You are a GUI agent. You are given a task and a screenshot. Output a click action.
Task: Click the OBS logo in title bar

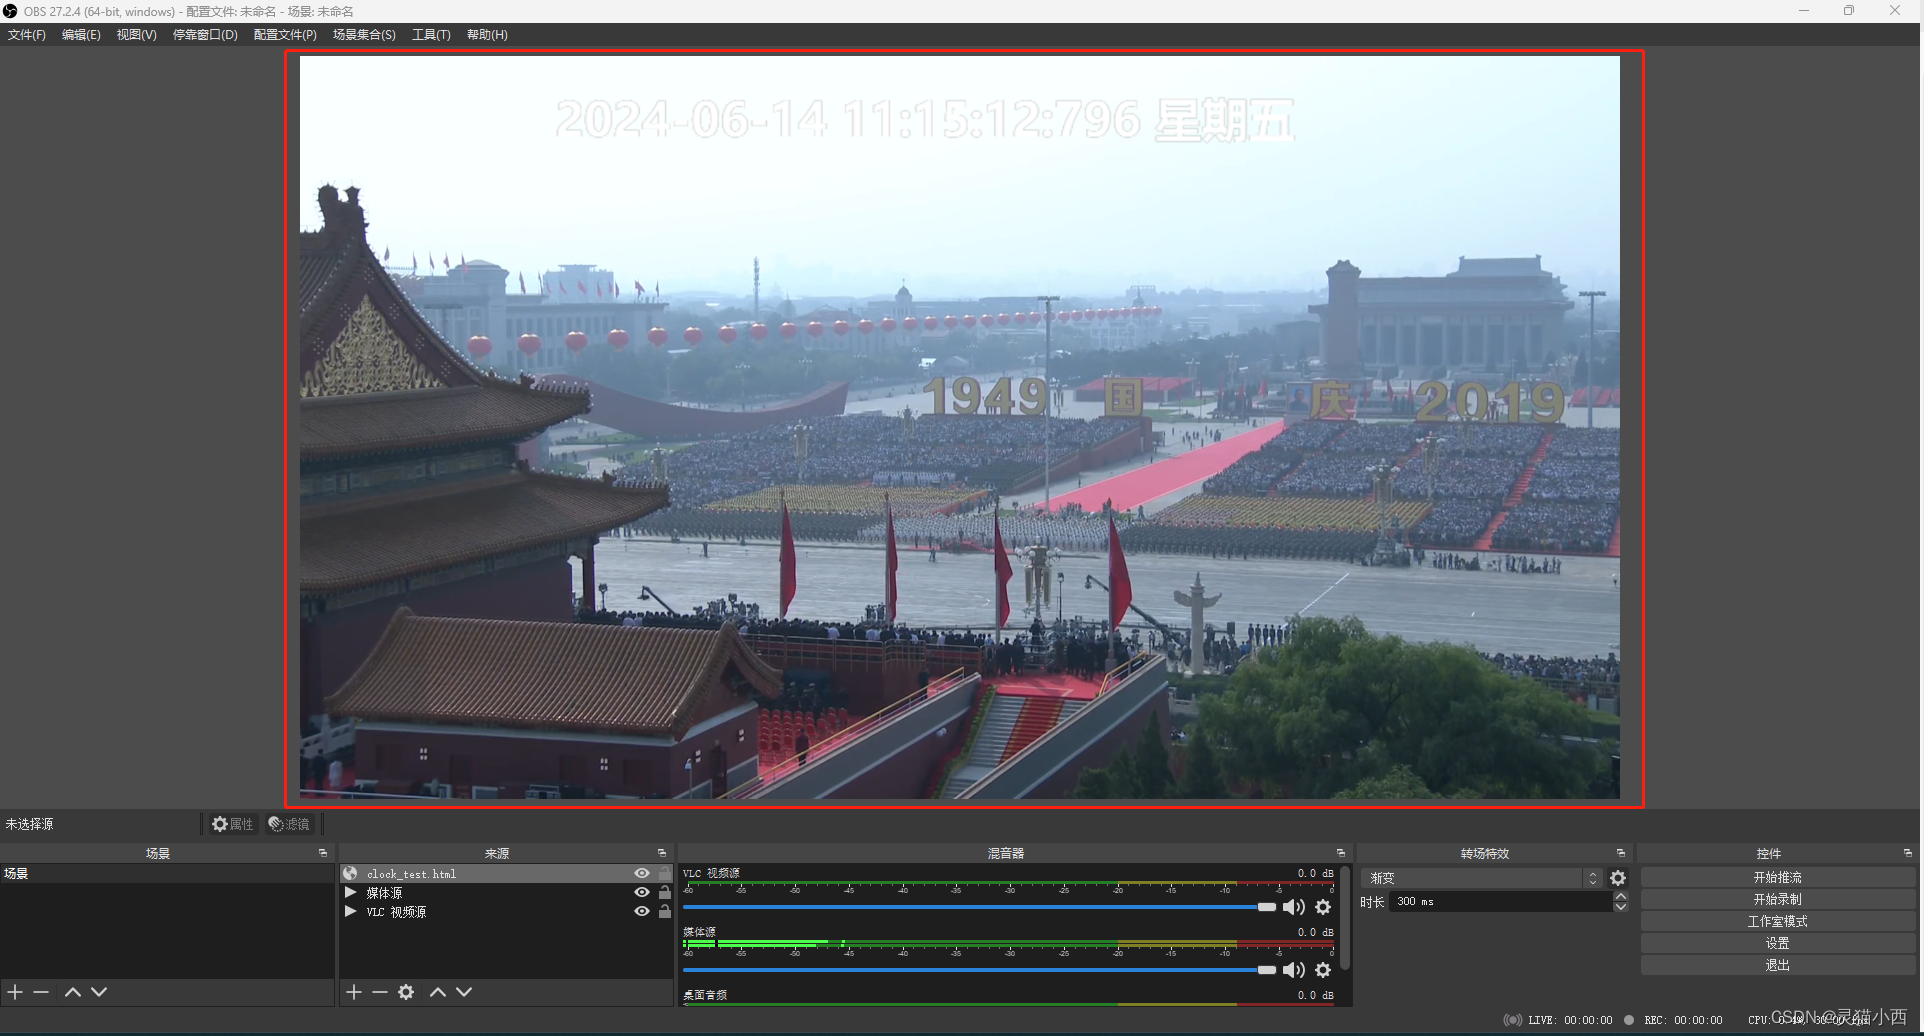pyautogui.click(x=10, y=11)
